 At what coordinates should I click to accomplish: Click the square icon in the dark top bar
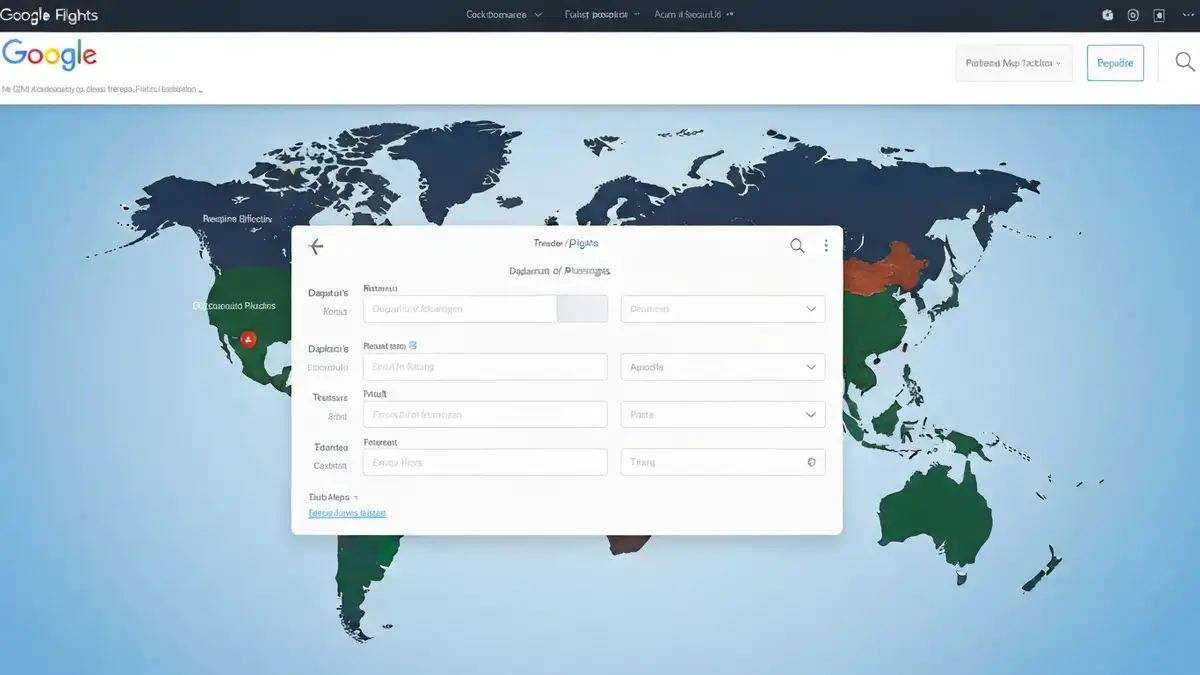[x=1160, y=15]
